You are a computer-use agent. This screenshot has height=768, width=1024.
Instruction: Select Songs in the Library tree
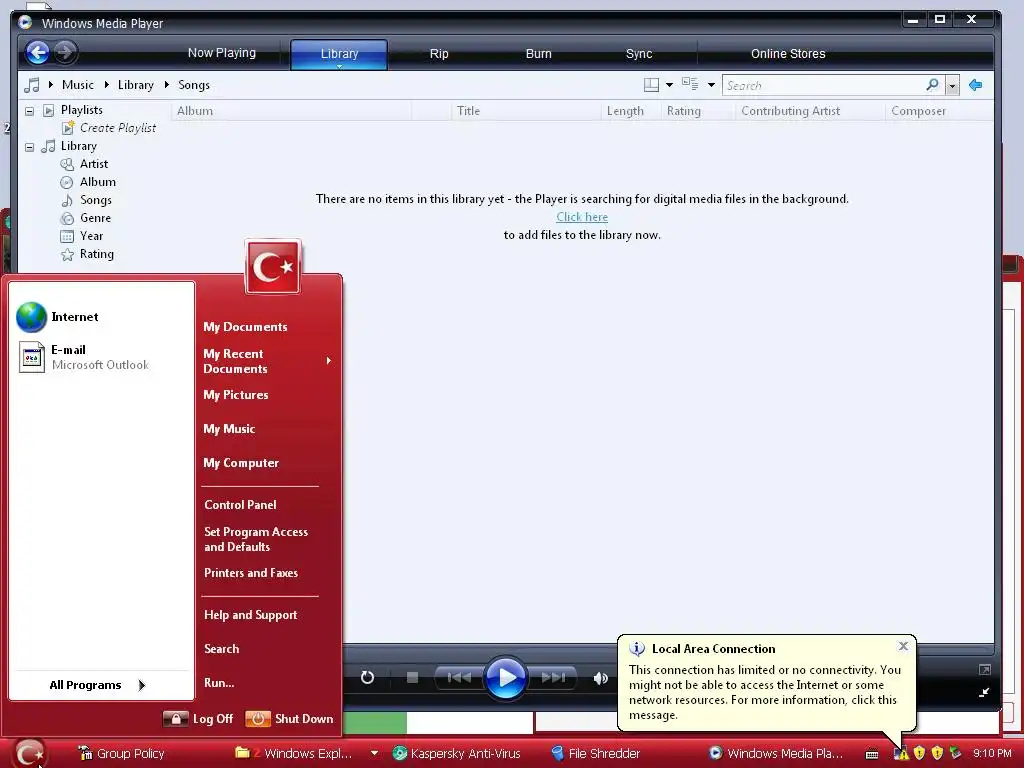[x=95, y=200]
